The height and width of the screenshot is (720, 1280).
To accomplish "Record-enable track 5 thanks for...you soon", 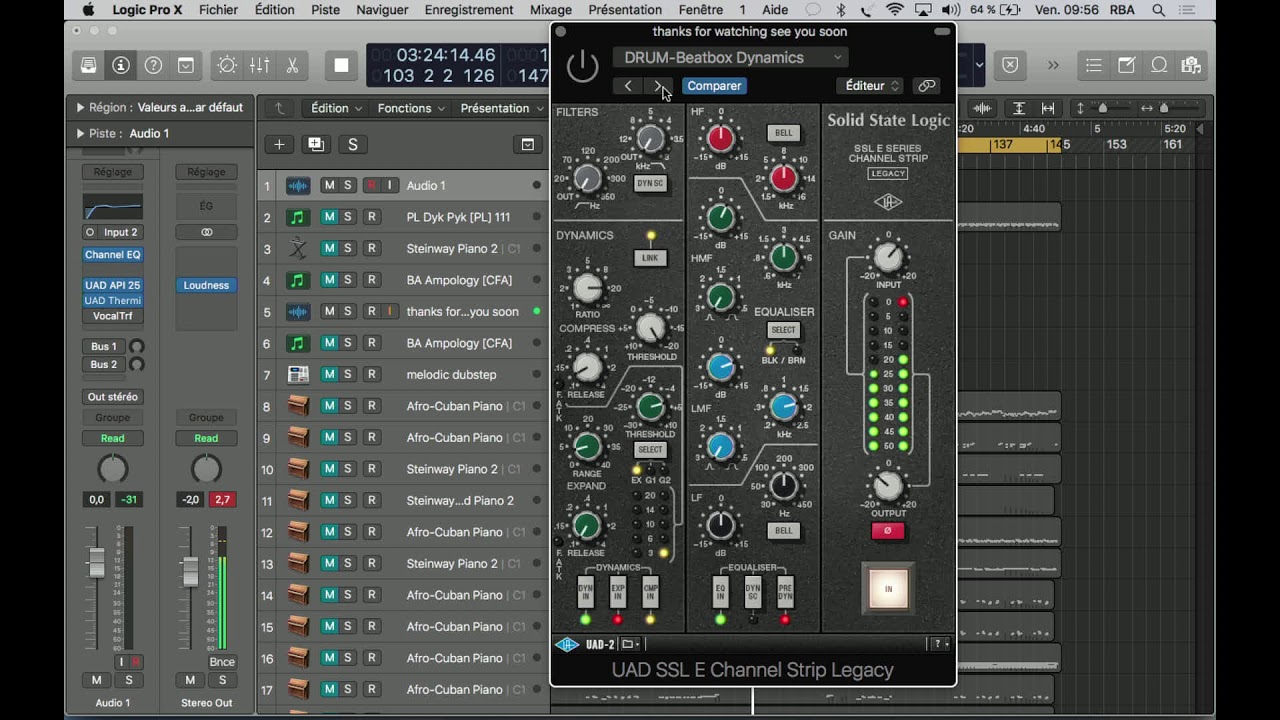I will [x=371, y=312].
